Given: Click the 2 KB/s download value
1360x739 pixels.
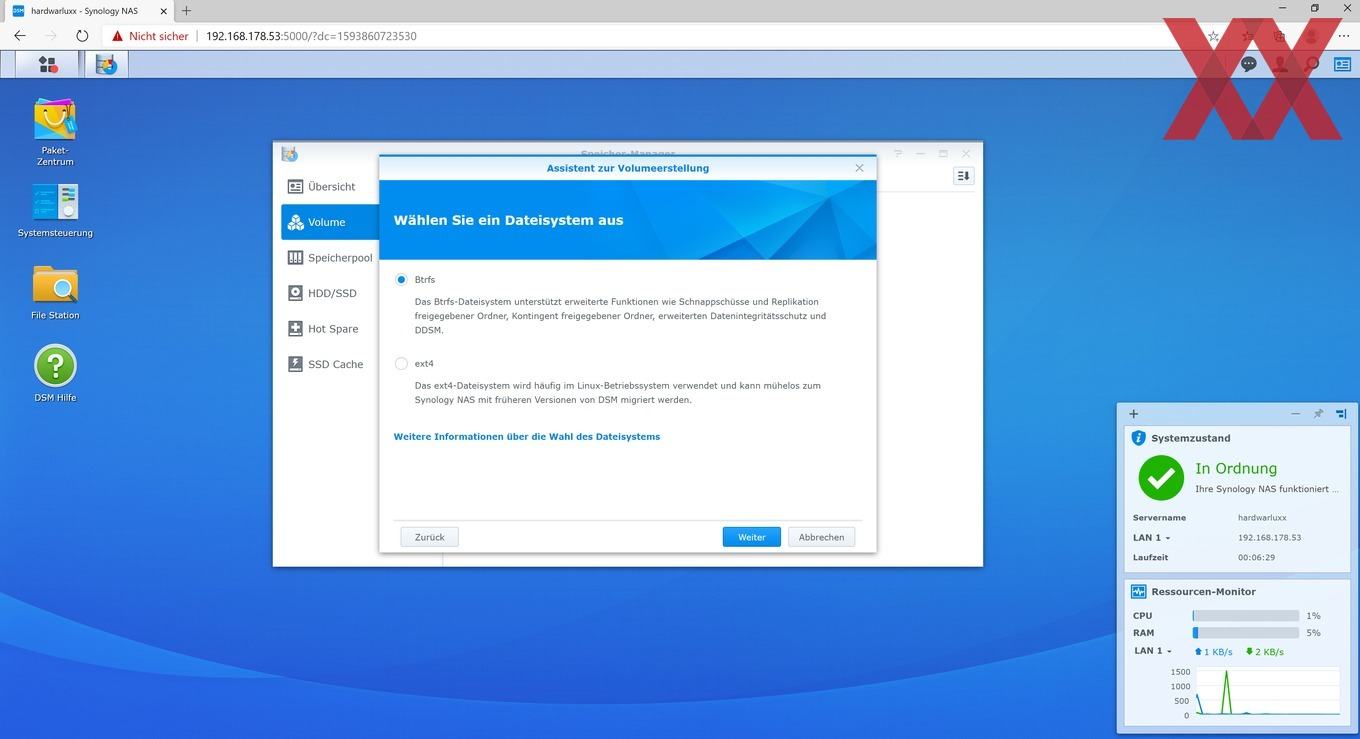Looking at the screenshot, I should 1269,652.
